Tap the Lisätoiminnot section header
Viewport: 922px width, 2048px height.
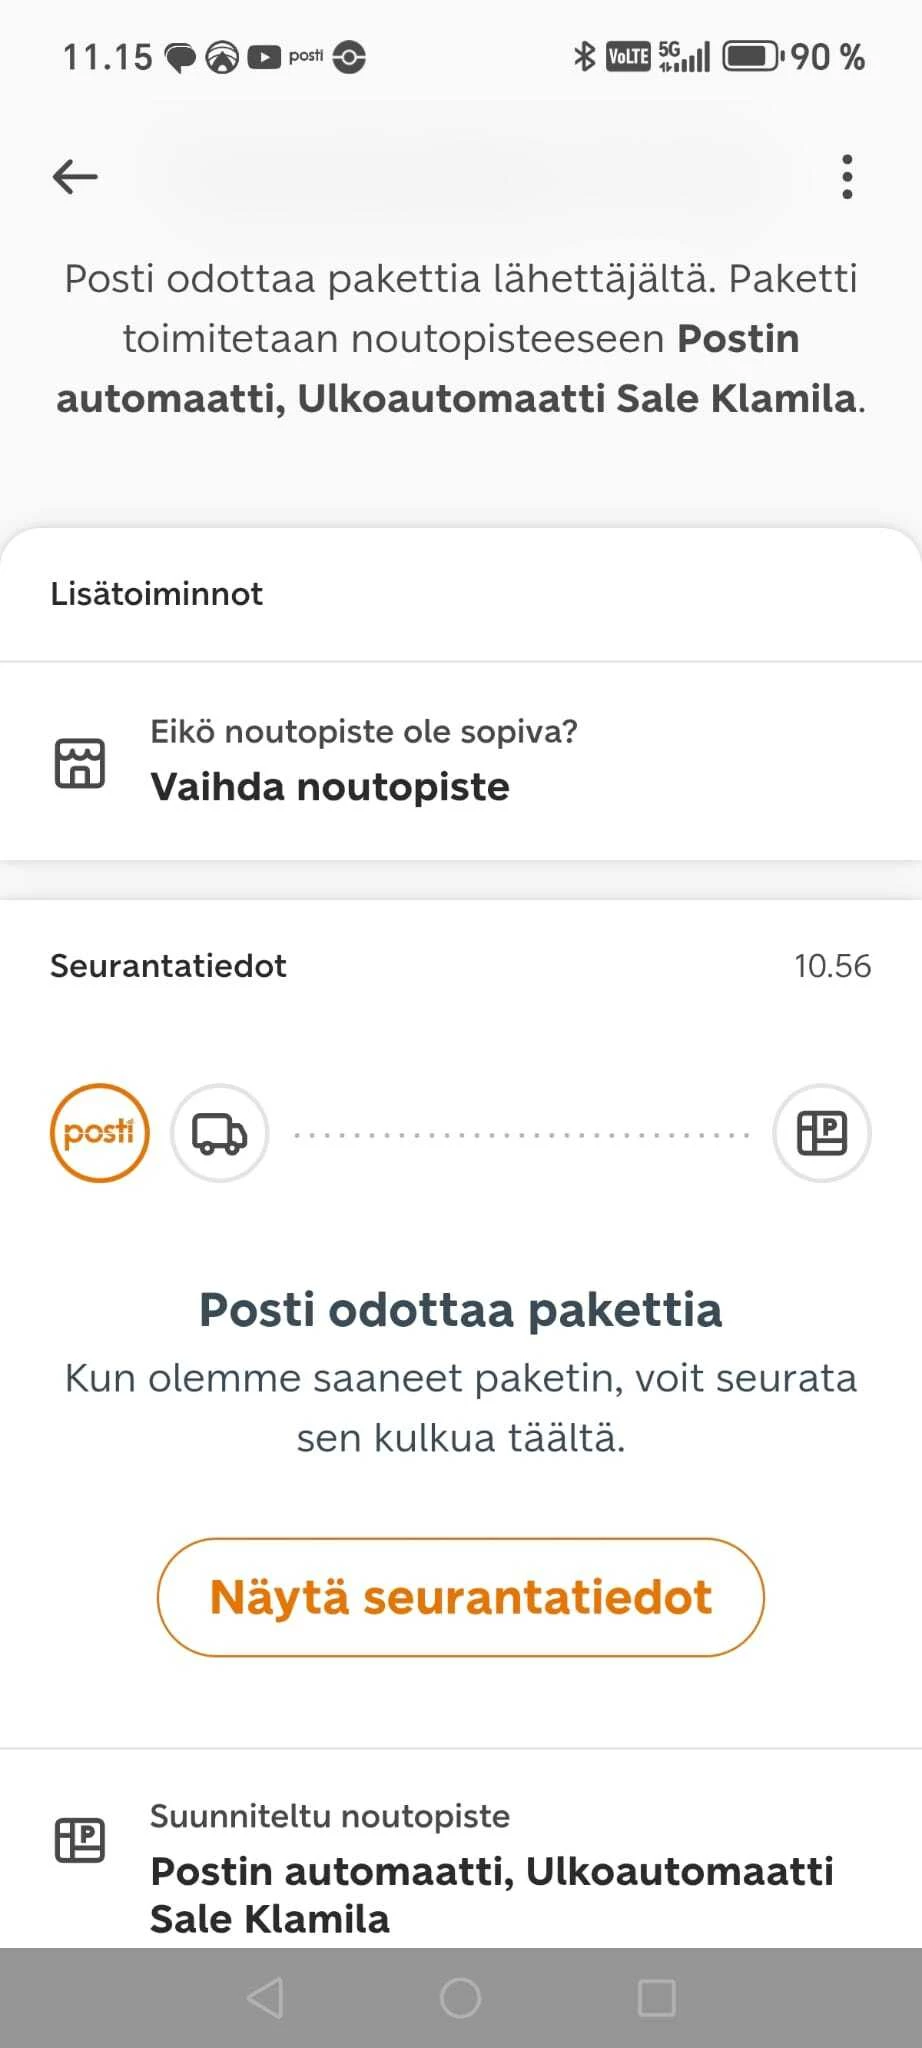(157, 594)
